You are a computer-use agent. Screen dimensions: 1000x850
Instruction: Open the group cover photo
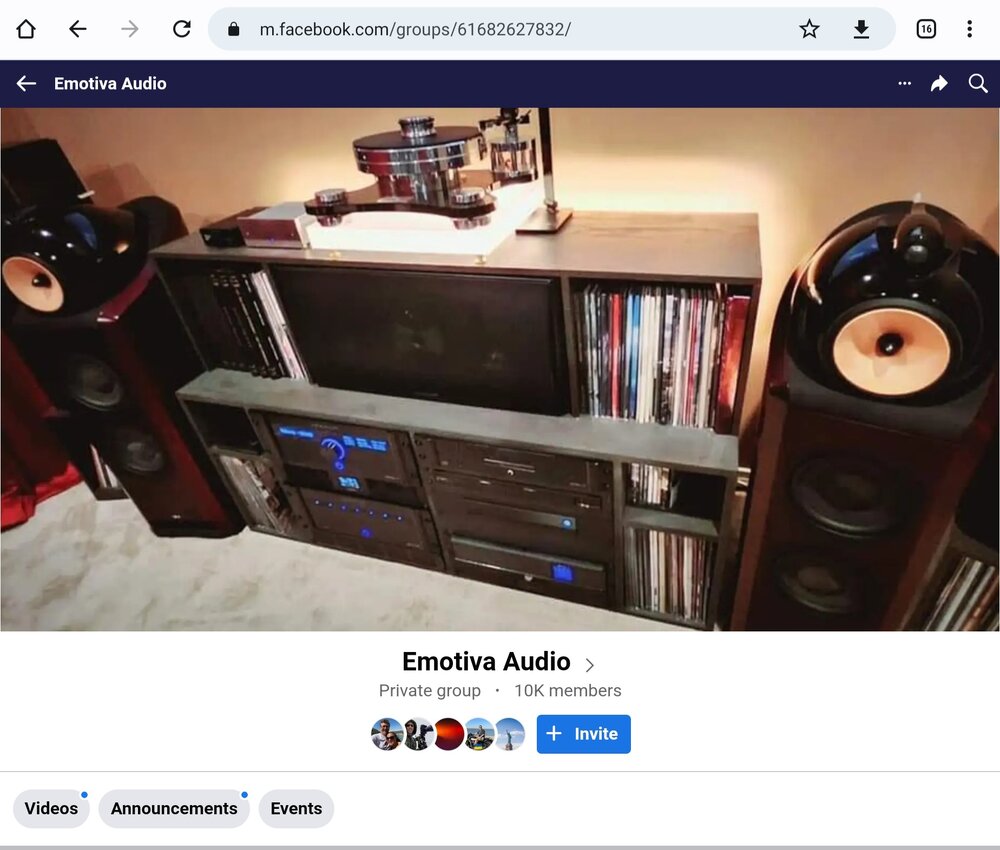tap(500, 370)
